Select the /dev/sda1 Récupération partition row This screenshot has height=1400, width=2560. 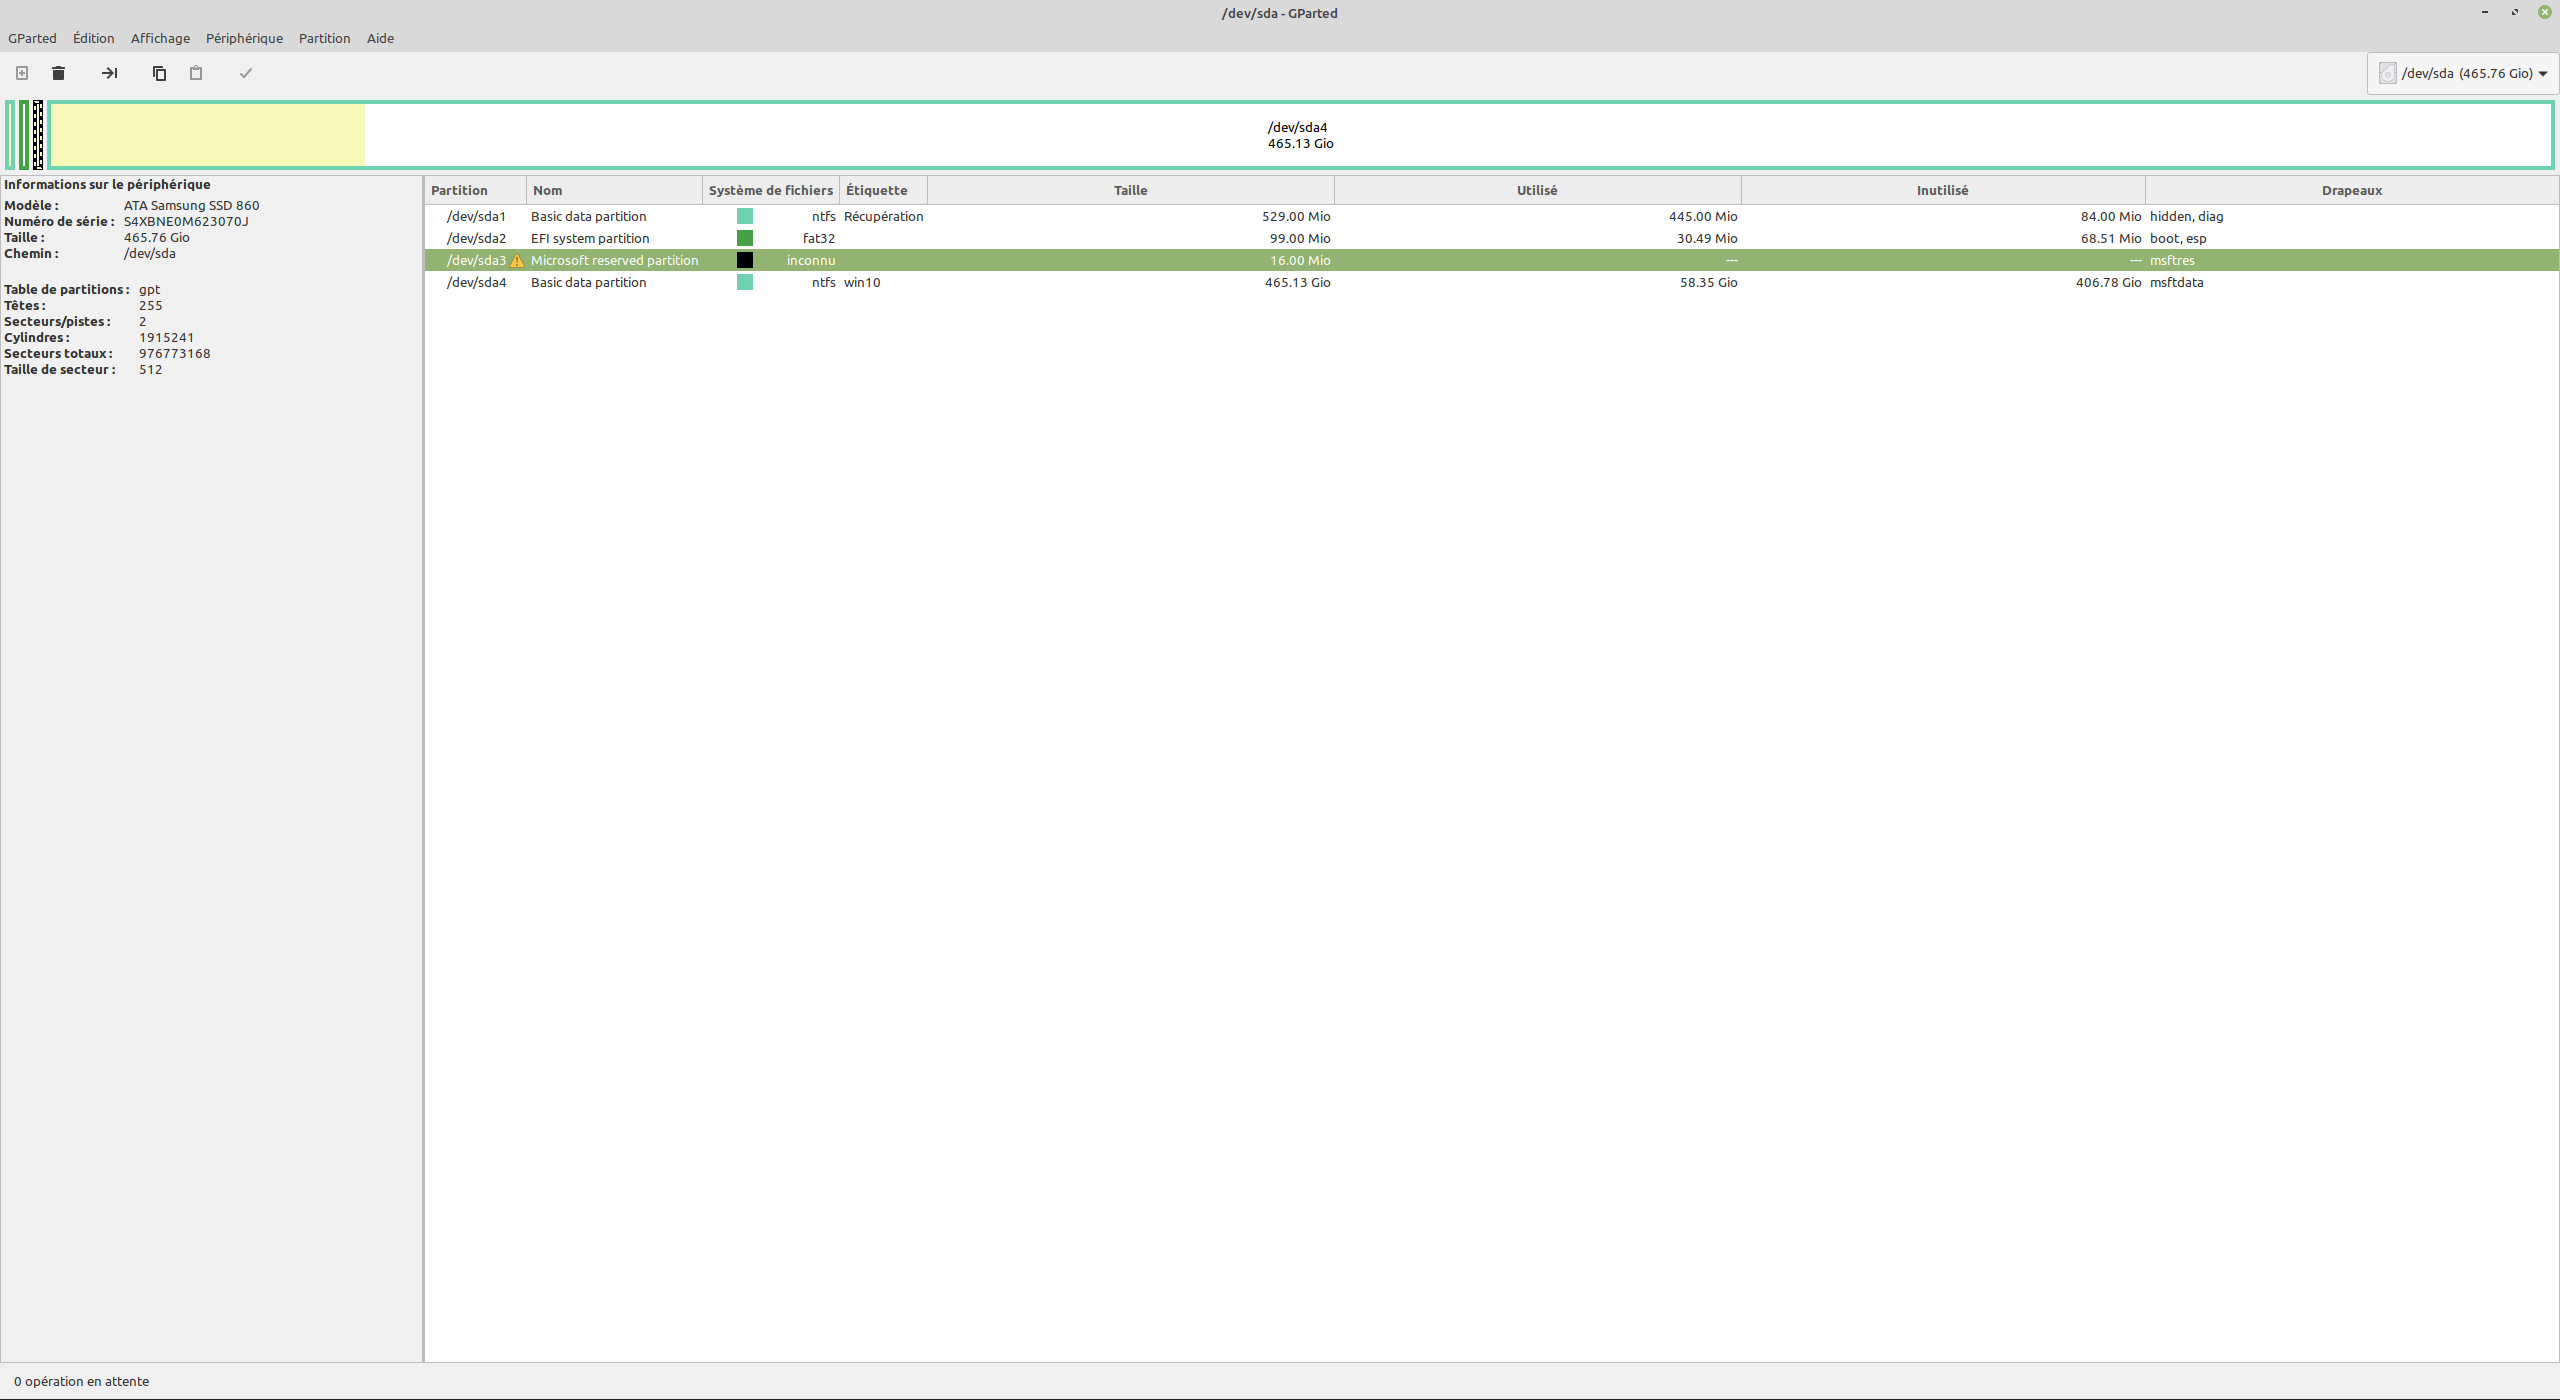(x=1000, y=216)
